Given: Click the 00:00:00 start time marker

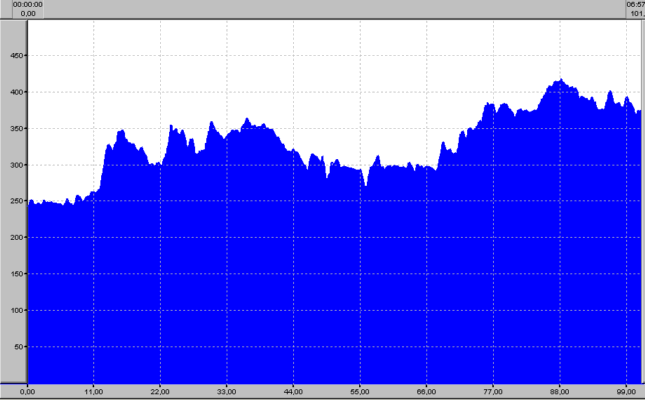Looking at the screenshot, I should coord(27,4).
